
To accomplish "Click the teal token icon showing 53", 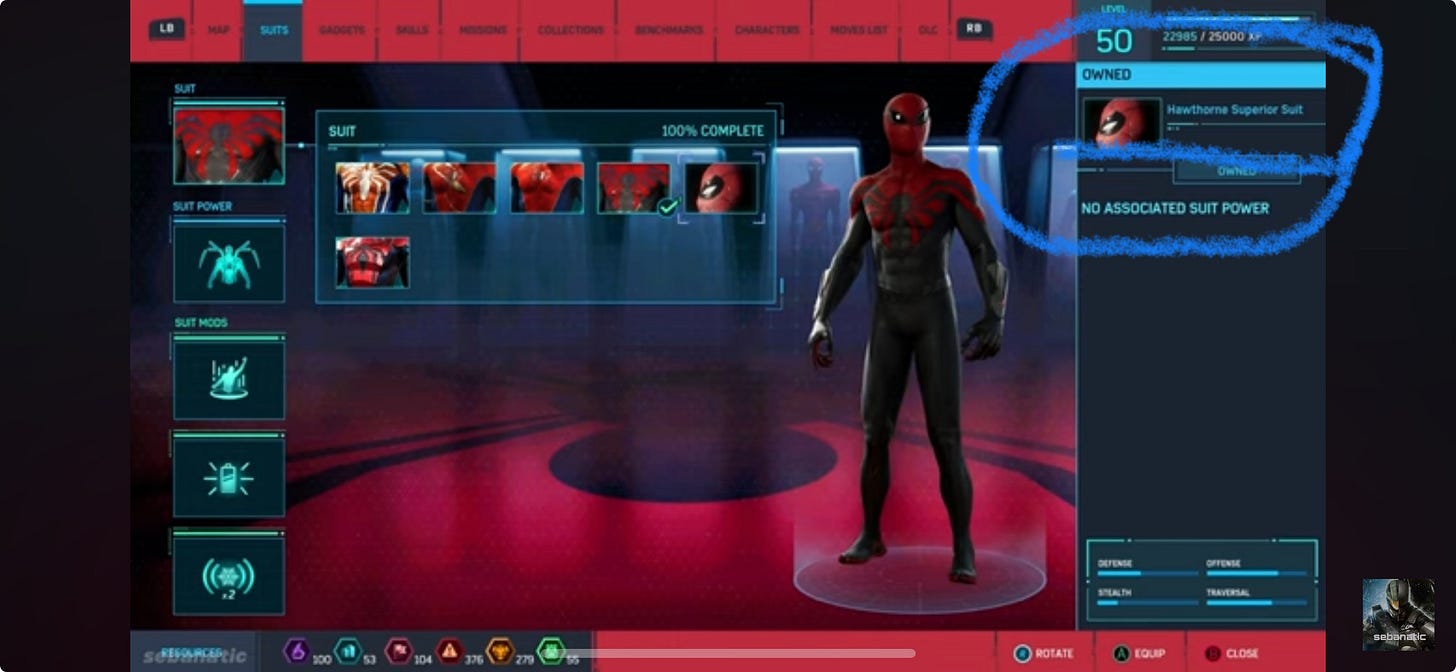I will (x=348, y=651).
